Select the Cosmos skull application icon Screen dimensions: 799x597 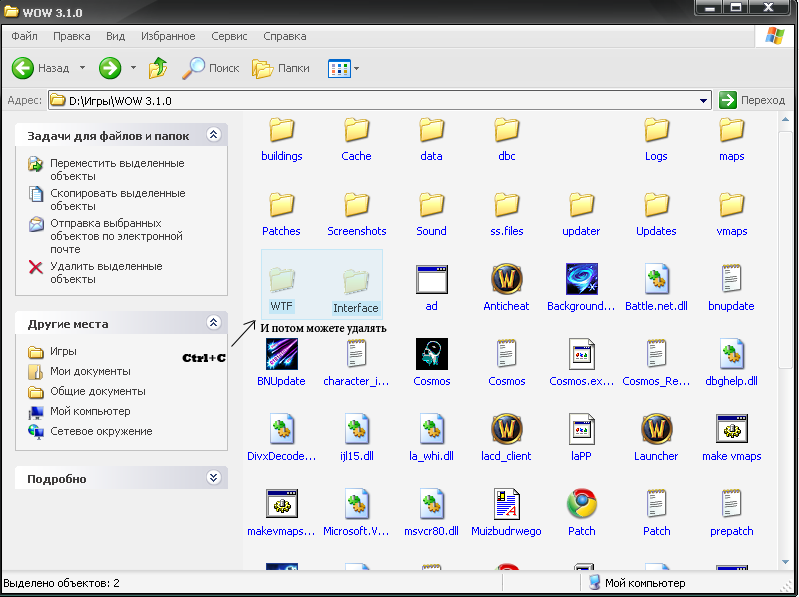click(431, 354)
